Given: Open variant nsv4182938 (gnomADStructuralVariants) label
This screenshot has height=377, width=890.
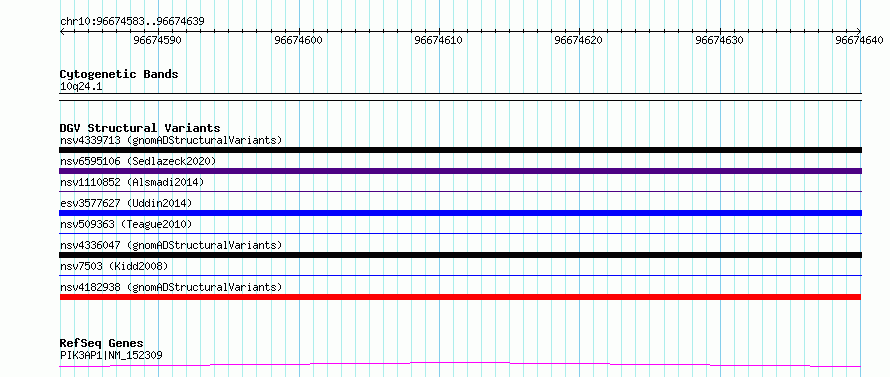Looking at the screenshot, I should [171, 287].
